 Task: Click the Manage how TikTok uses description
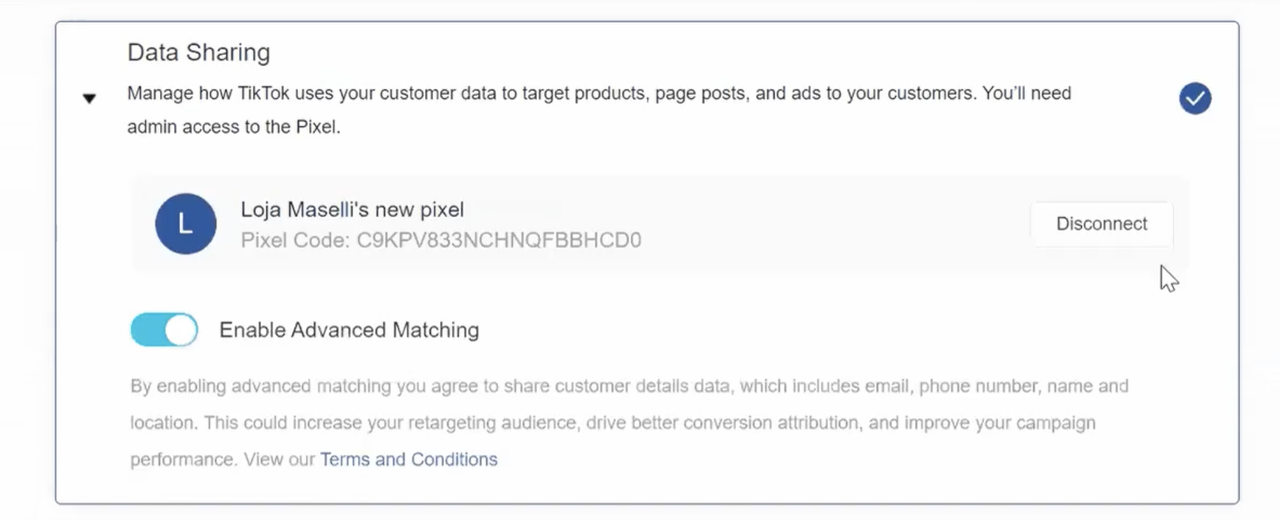tap(599, 110)
